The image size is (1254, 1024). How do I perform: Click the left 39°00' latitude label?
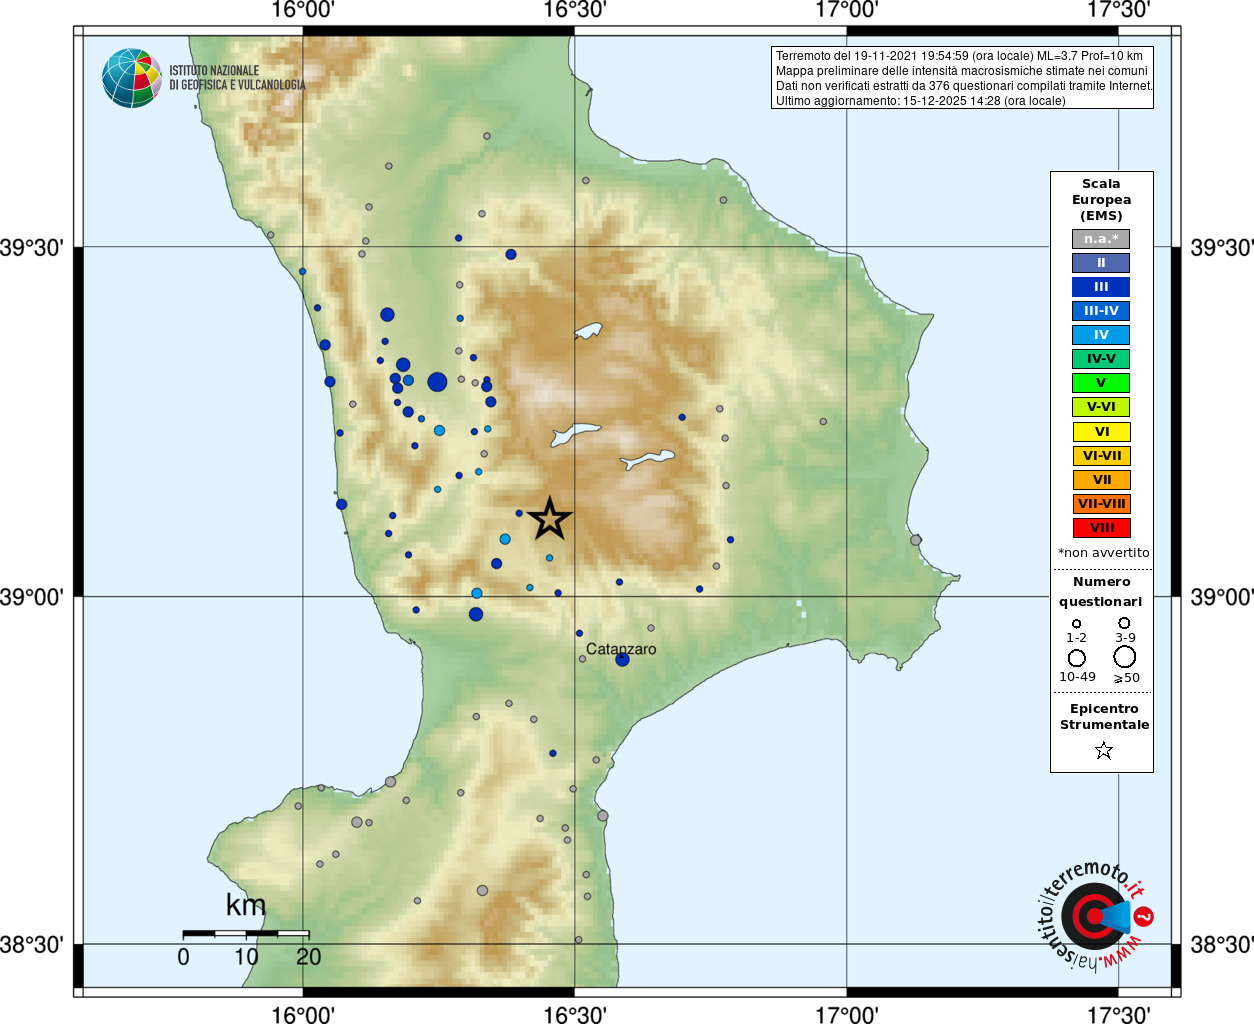pyautogui.click(x=31, y=597)
